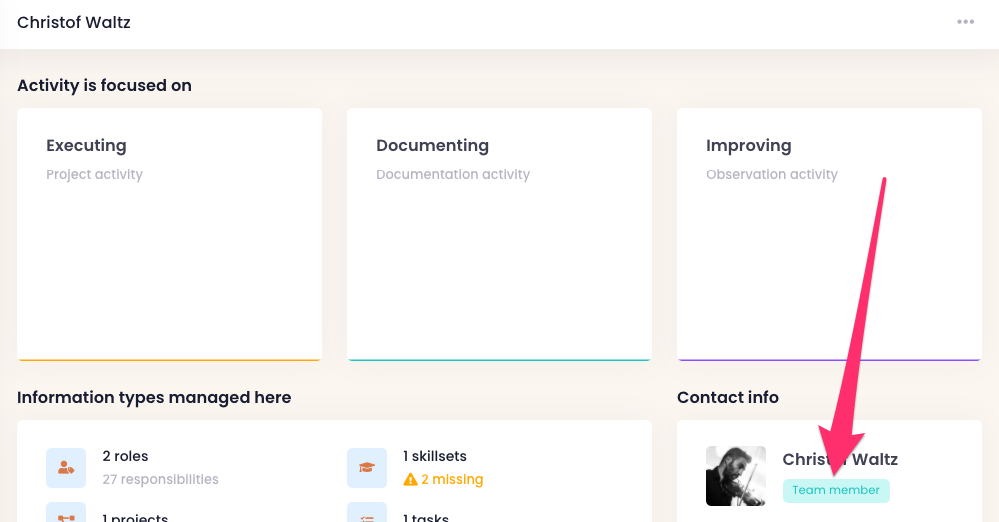Click the projects icon below roles
Viewport: 999px width, 522px height.
[x=66, y=515]
